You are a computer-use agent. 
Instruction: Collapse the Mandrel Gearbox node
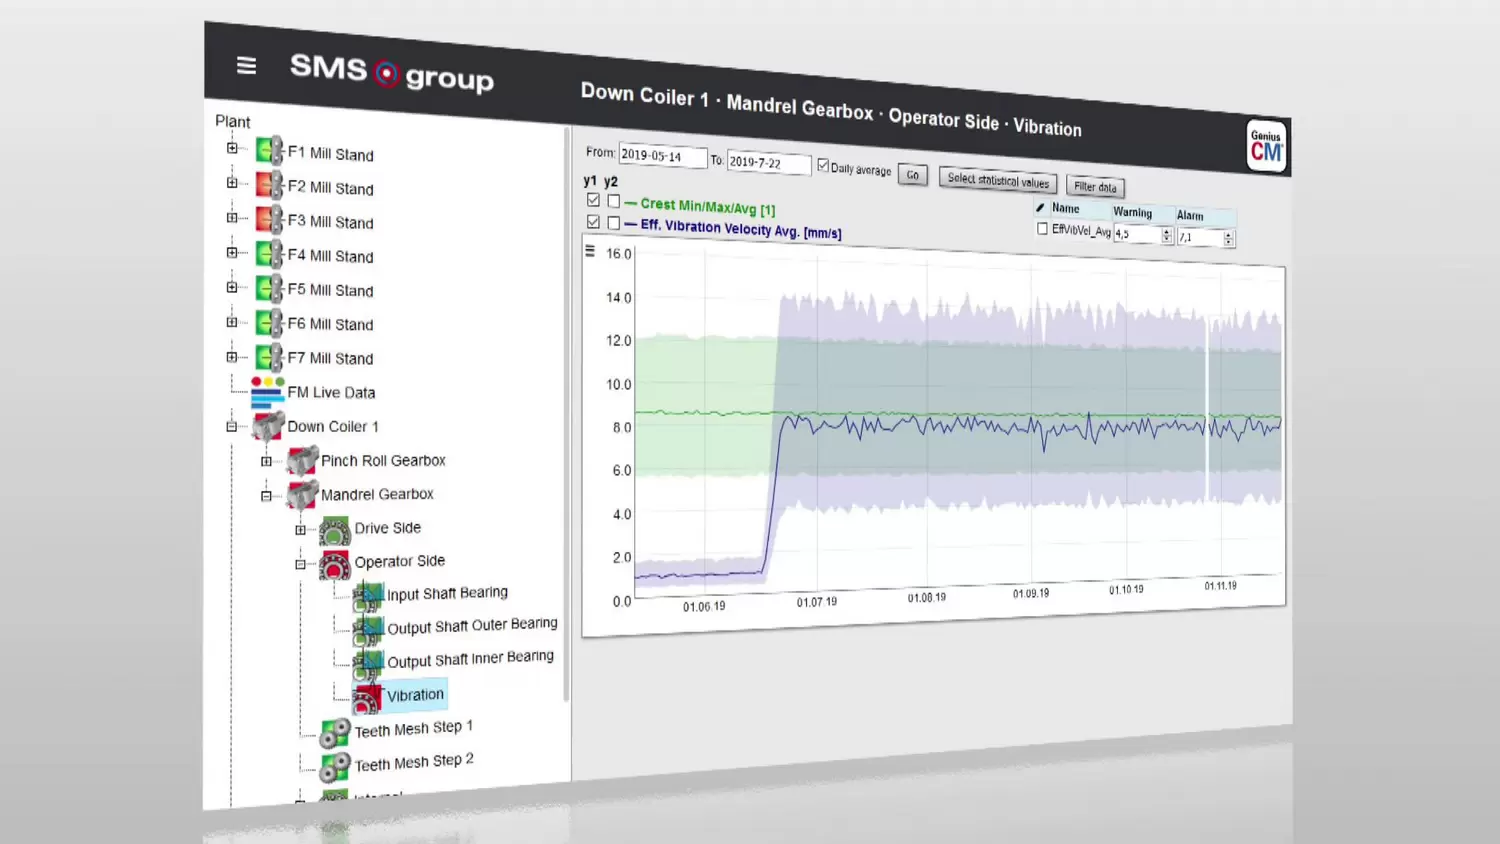tap(266, 495)
